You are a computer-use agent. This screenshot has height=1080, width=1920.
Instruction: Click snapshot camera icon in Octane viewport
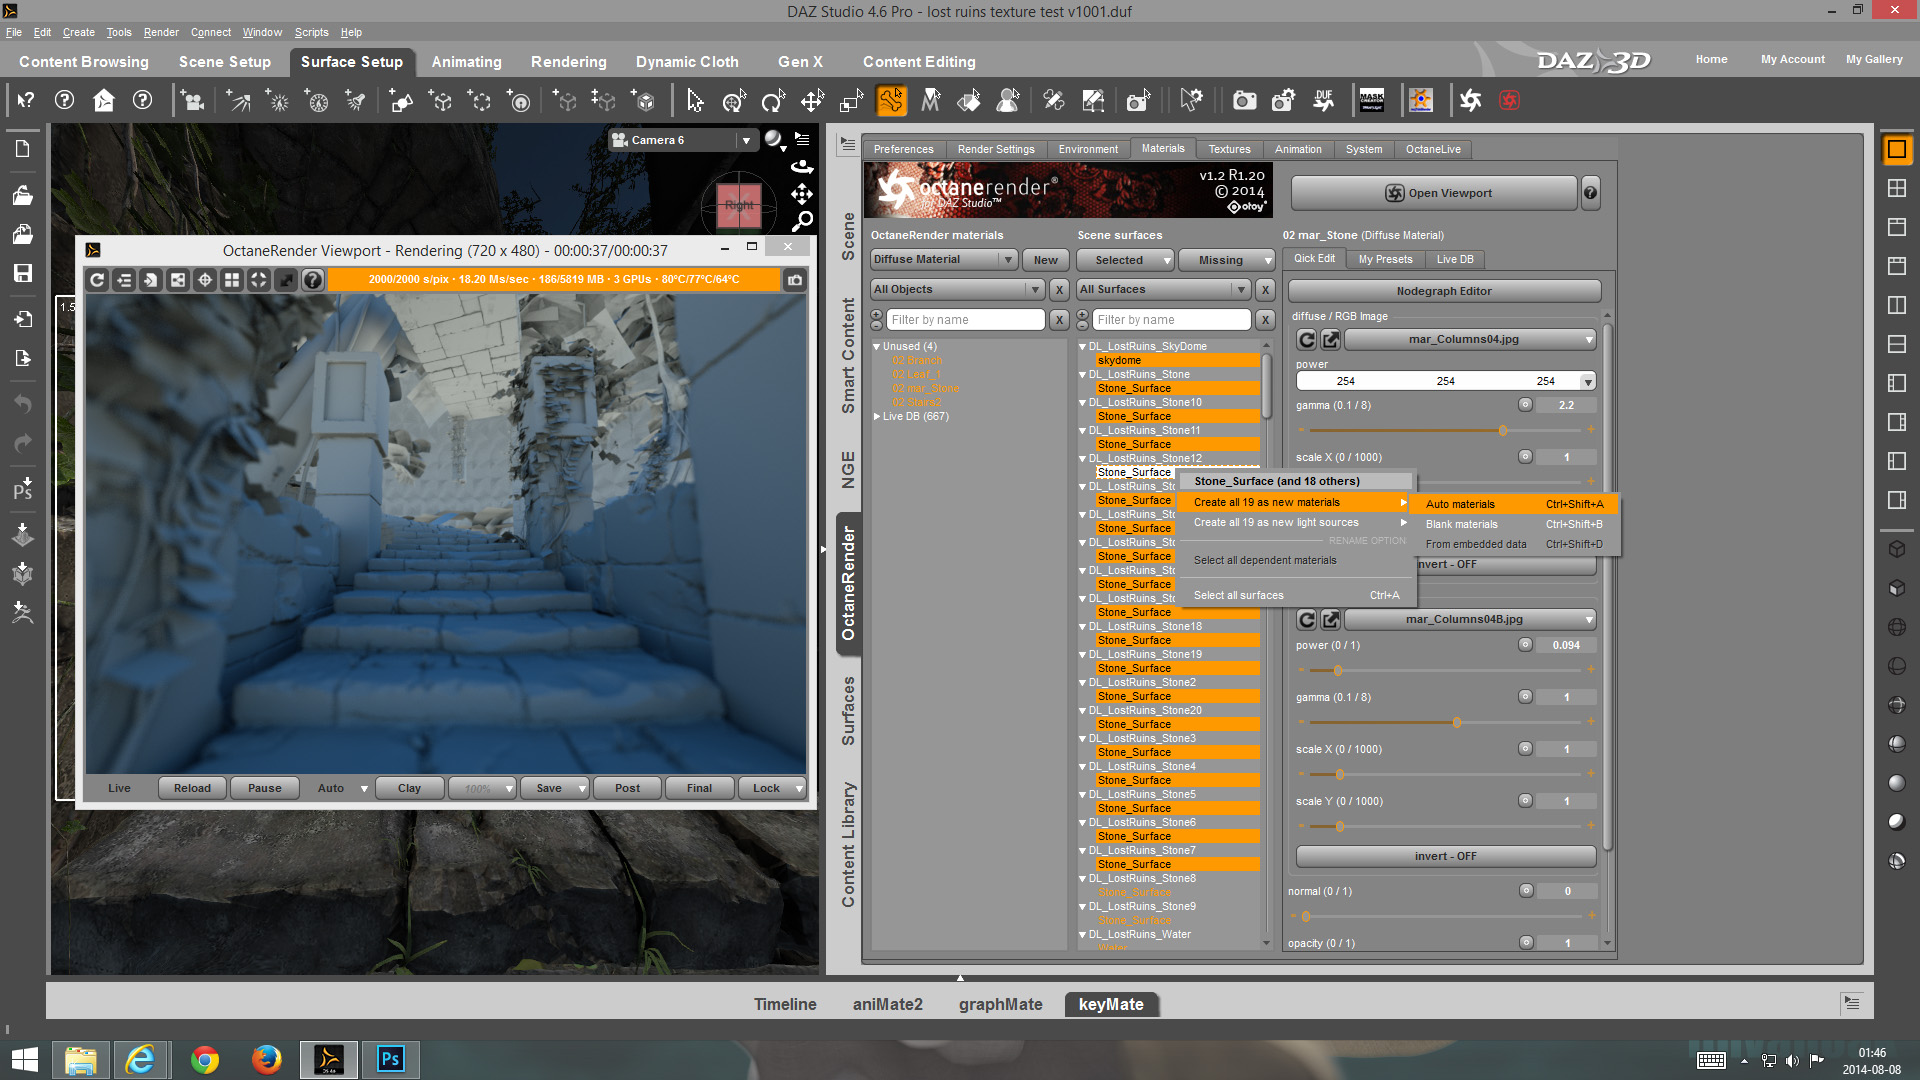[795, 280]
